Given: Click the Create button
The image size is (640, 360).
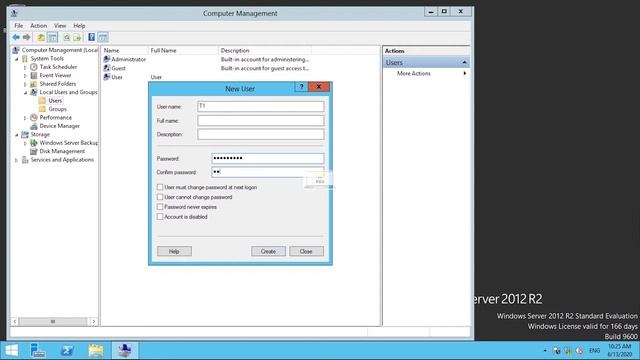Looking at the screenshot, I should [268, 251].
